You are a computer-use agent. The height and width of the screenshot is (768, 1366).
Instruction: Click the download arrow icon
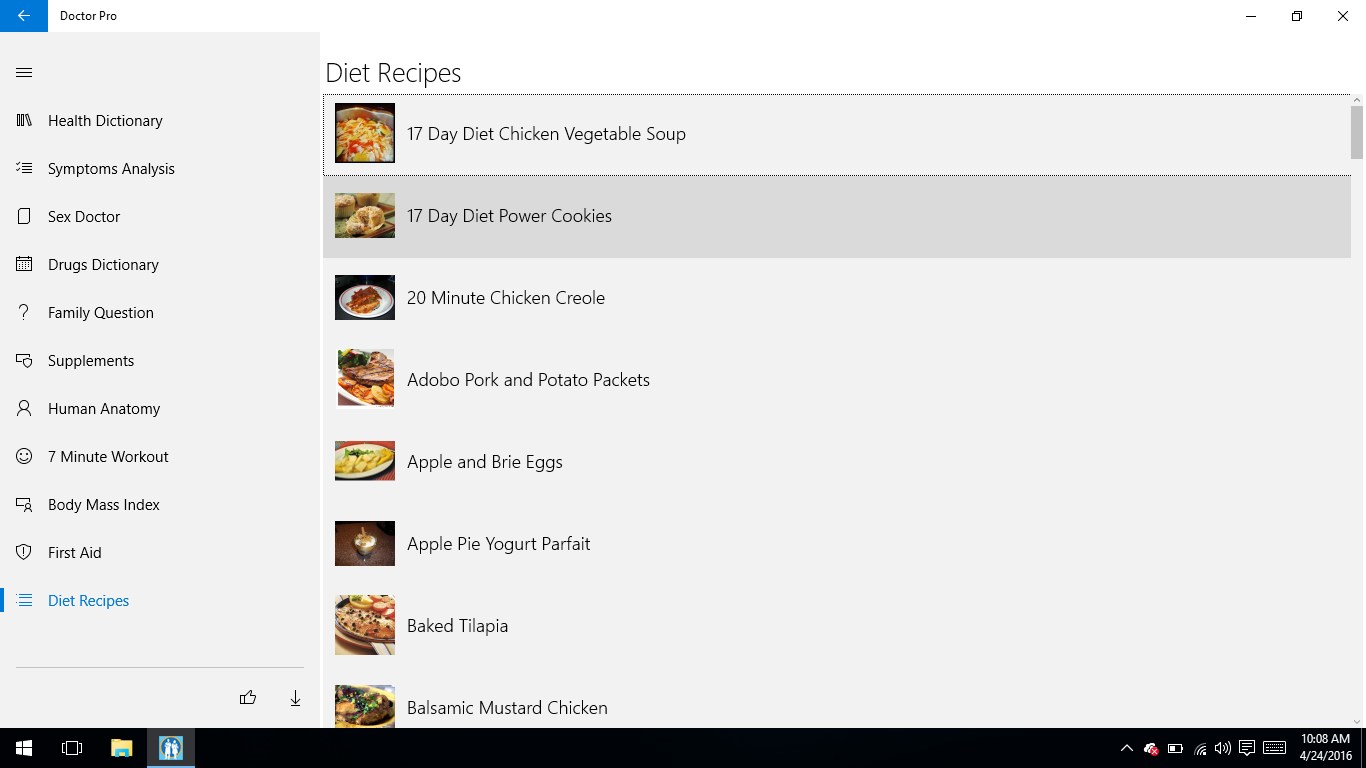point(295,698)
